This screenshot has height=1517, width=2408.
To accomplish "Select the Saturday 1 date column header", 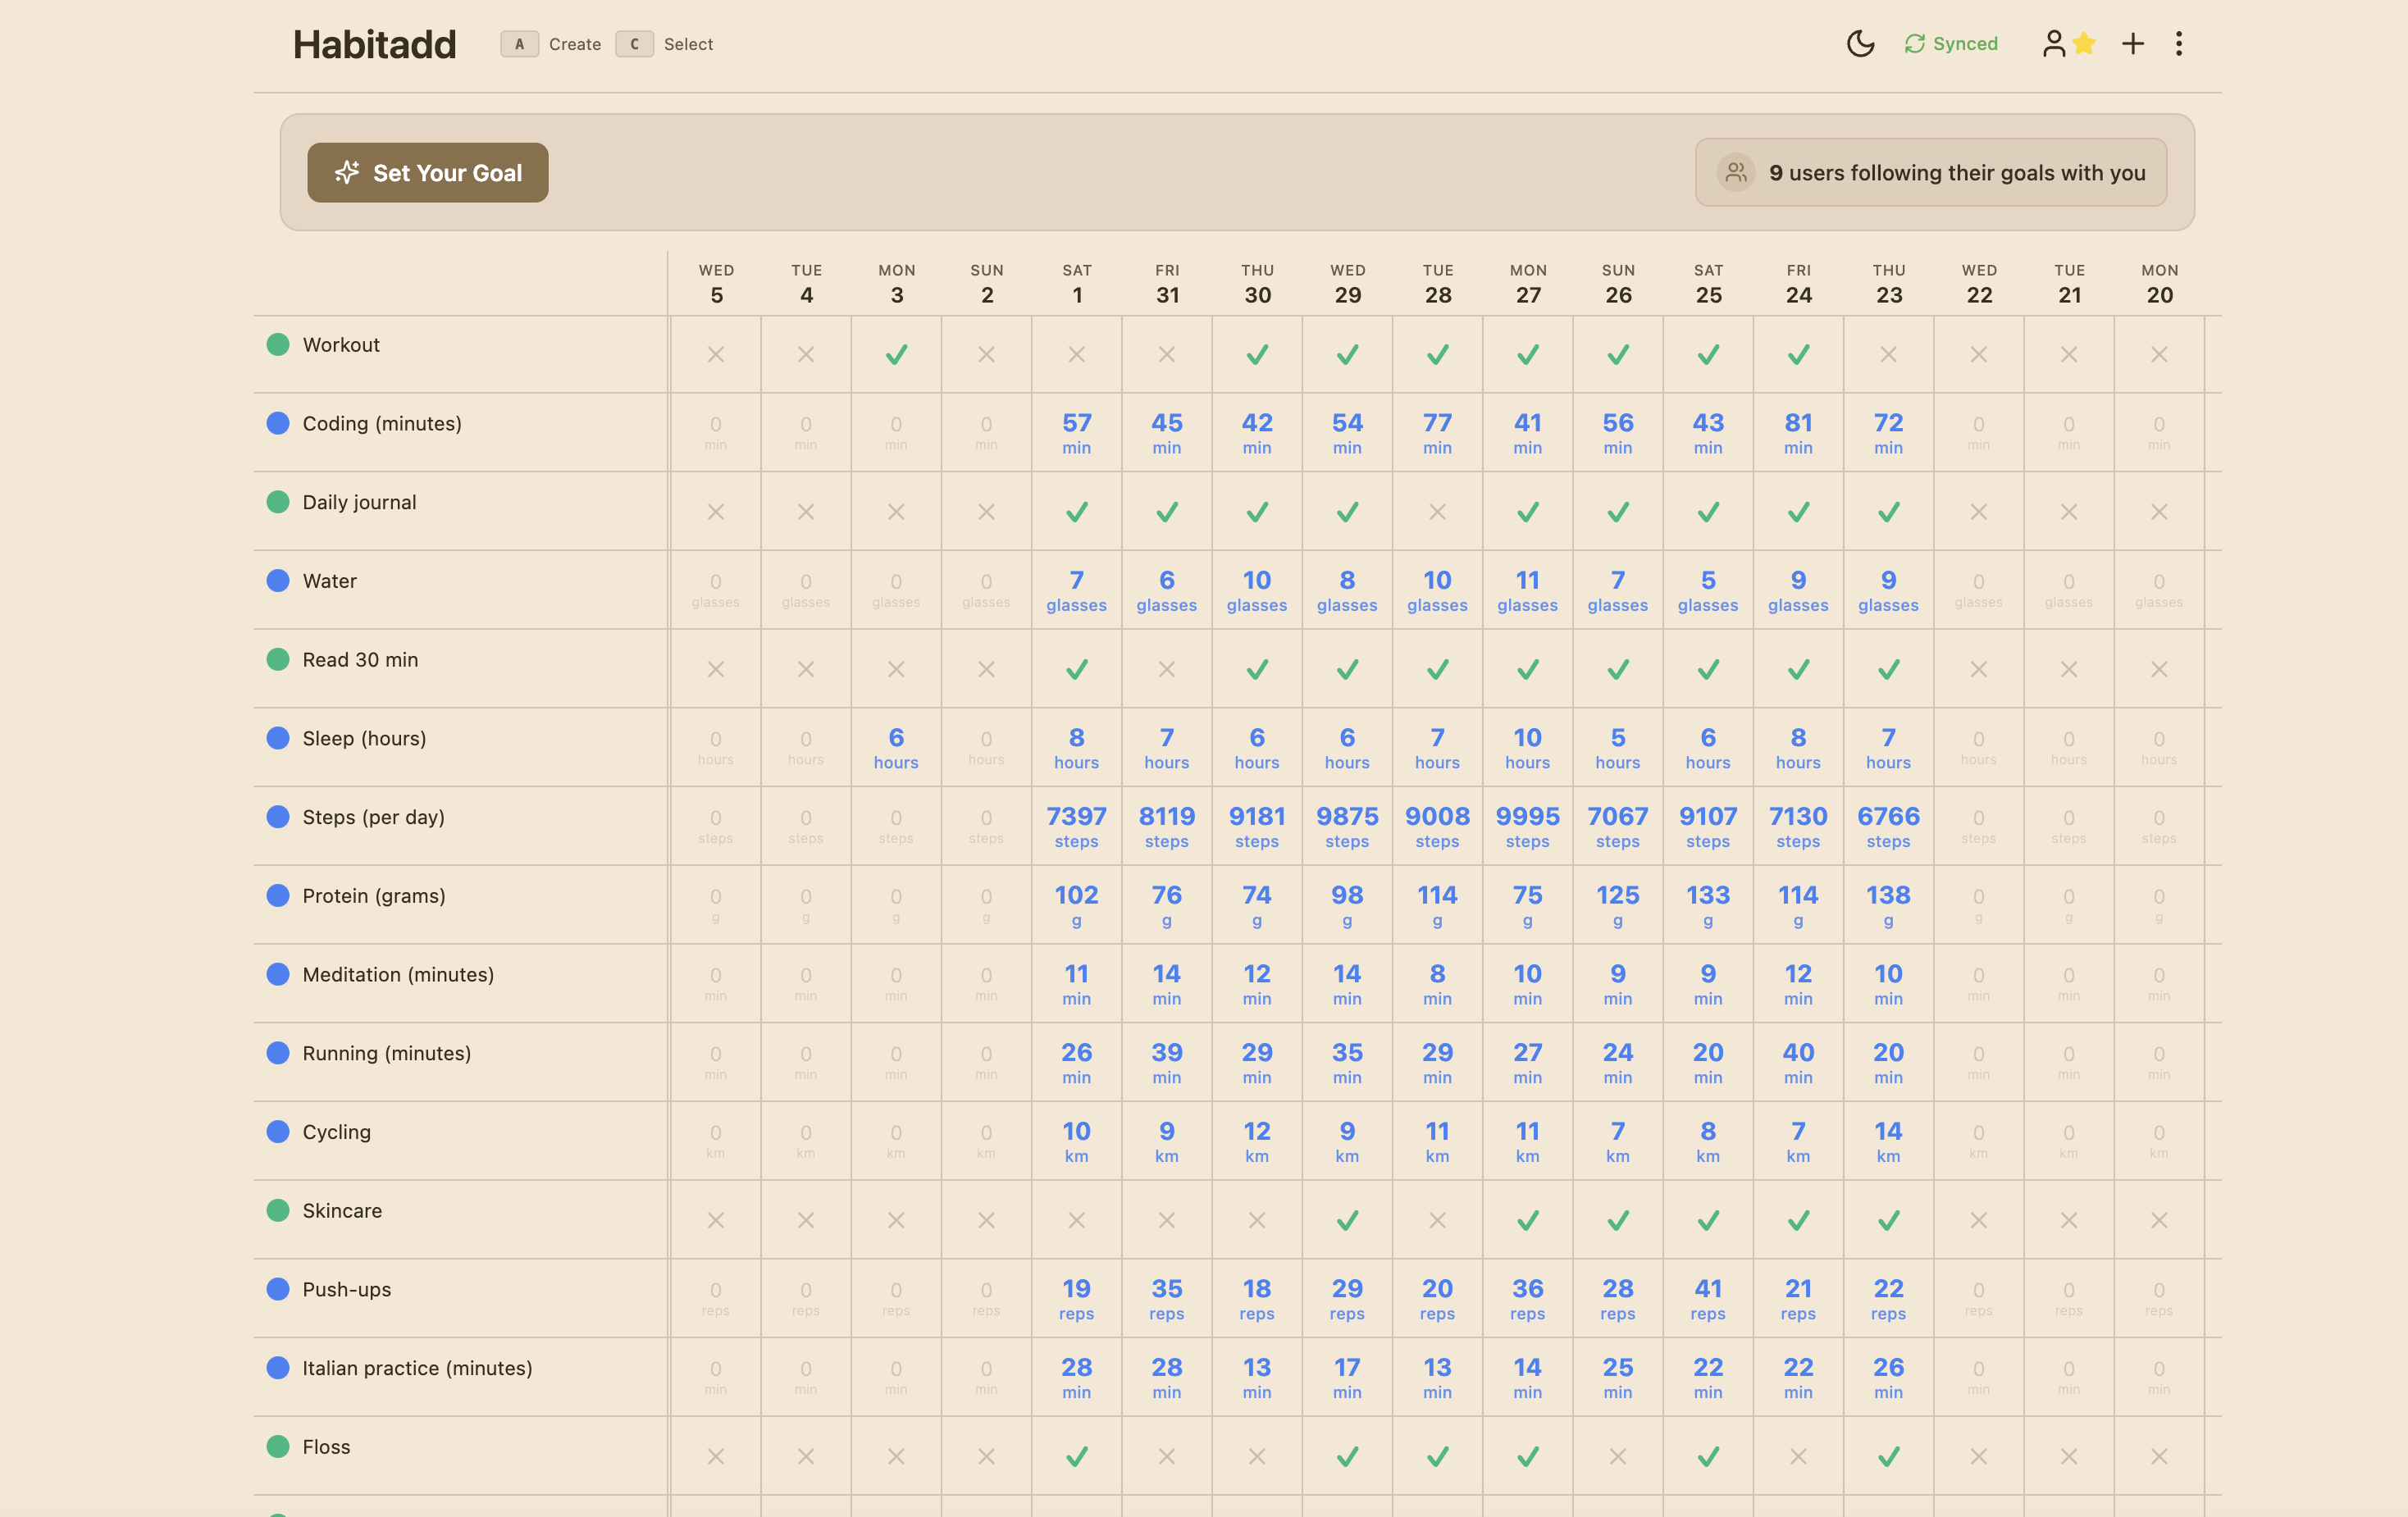I will 1076,283.
